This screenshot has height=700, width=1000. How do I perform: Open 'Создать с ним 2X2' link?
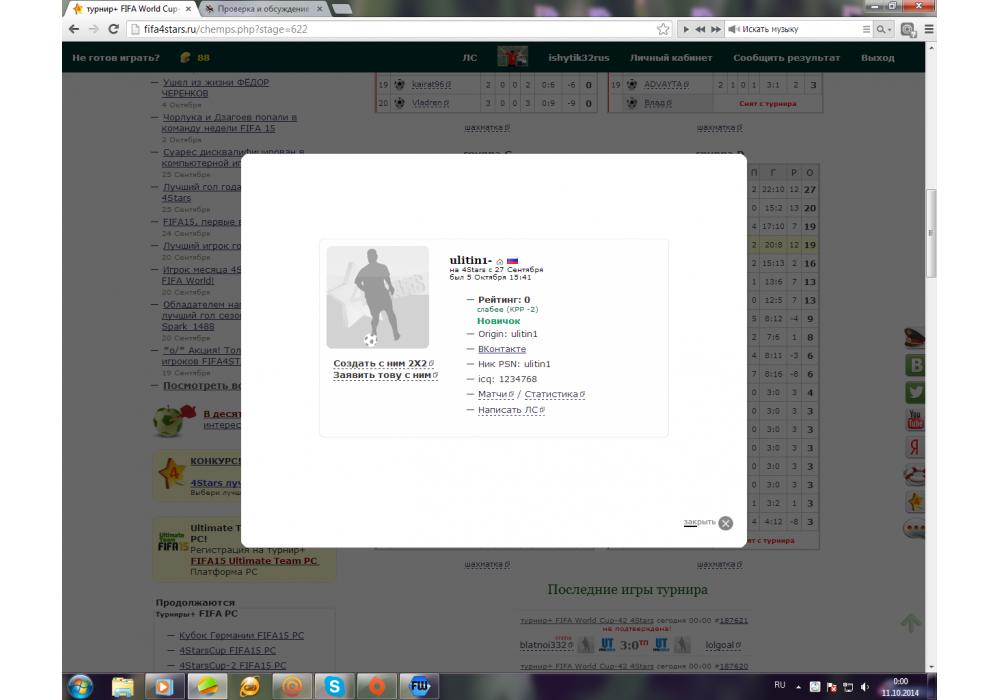point(383,363)
